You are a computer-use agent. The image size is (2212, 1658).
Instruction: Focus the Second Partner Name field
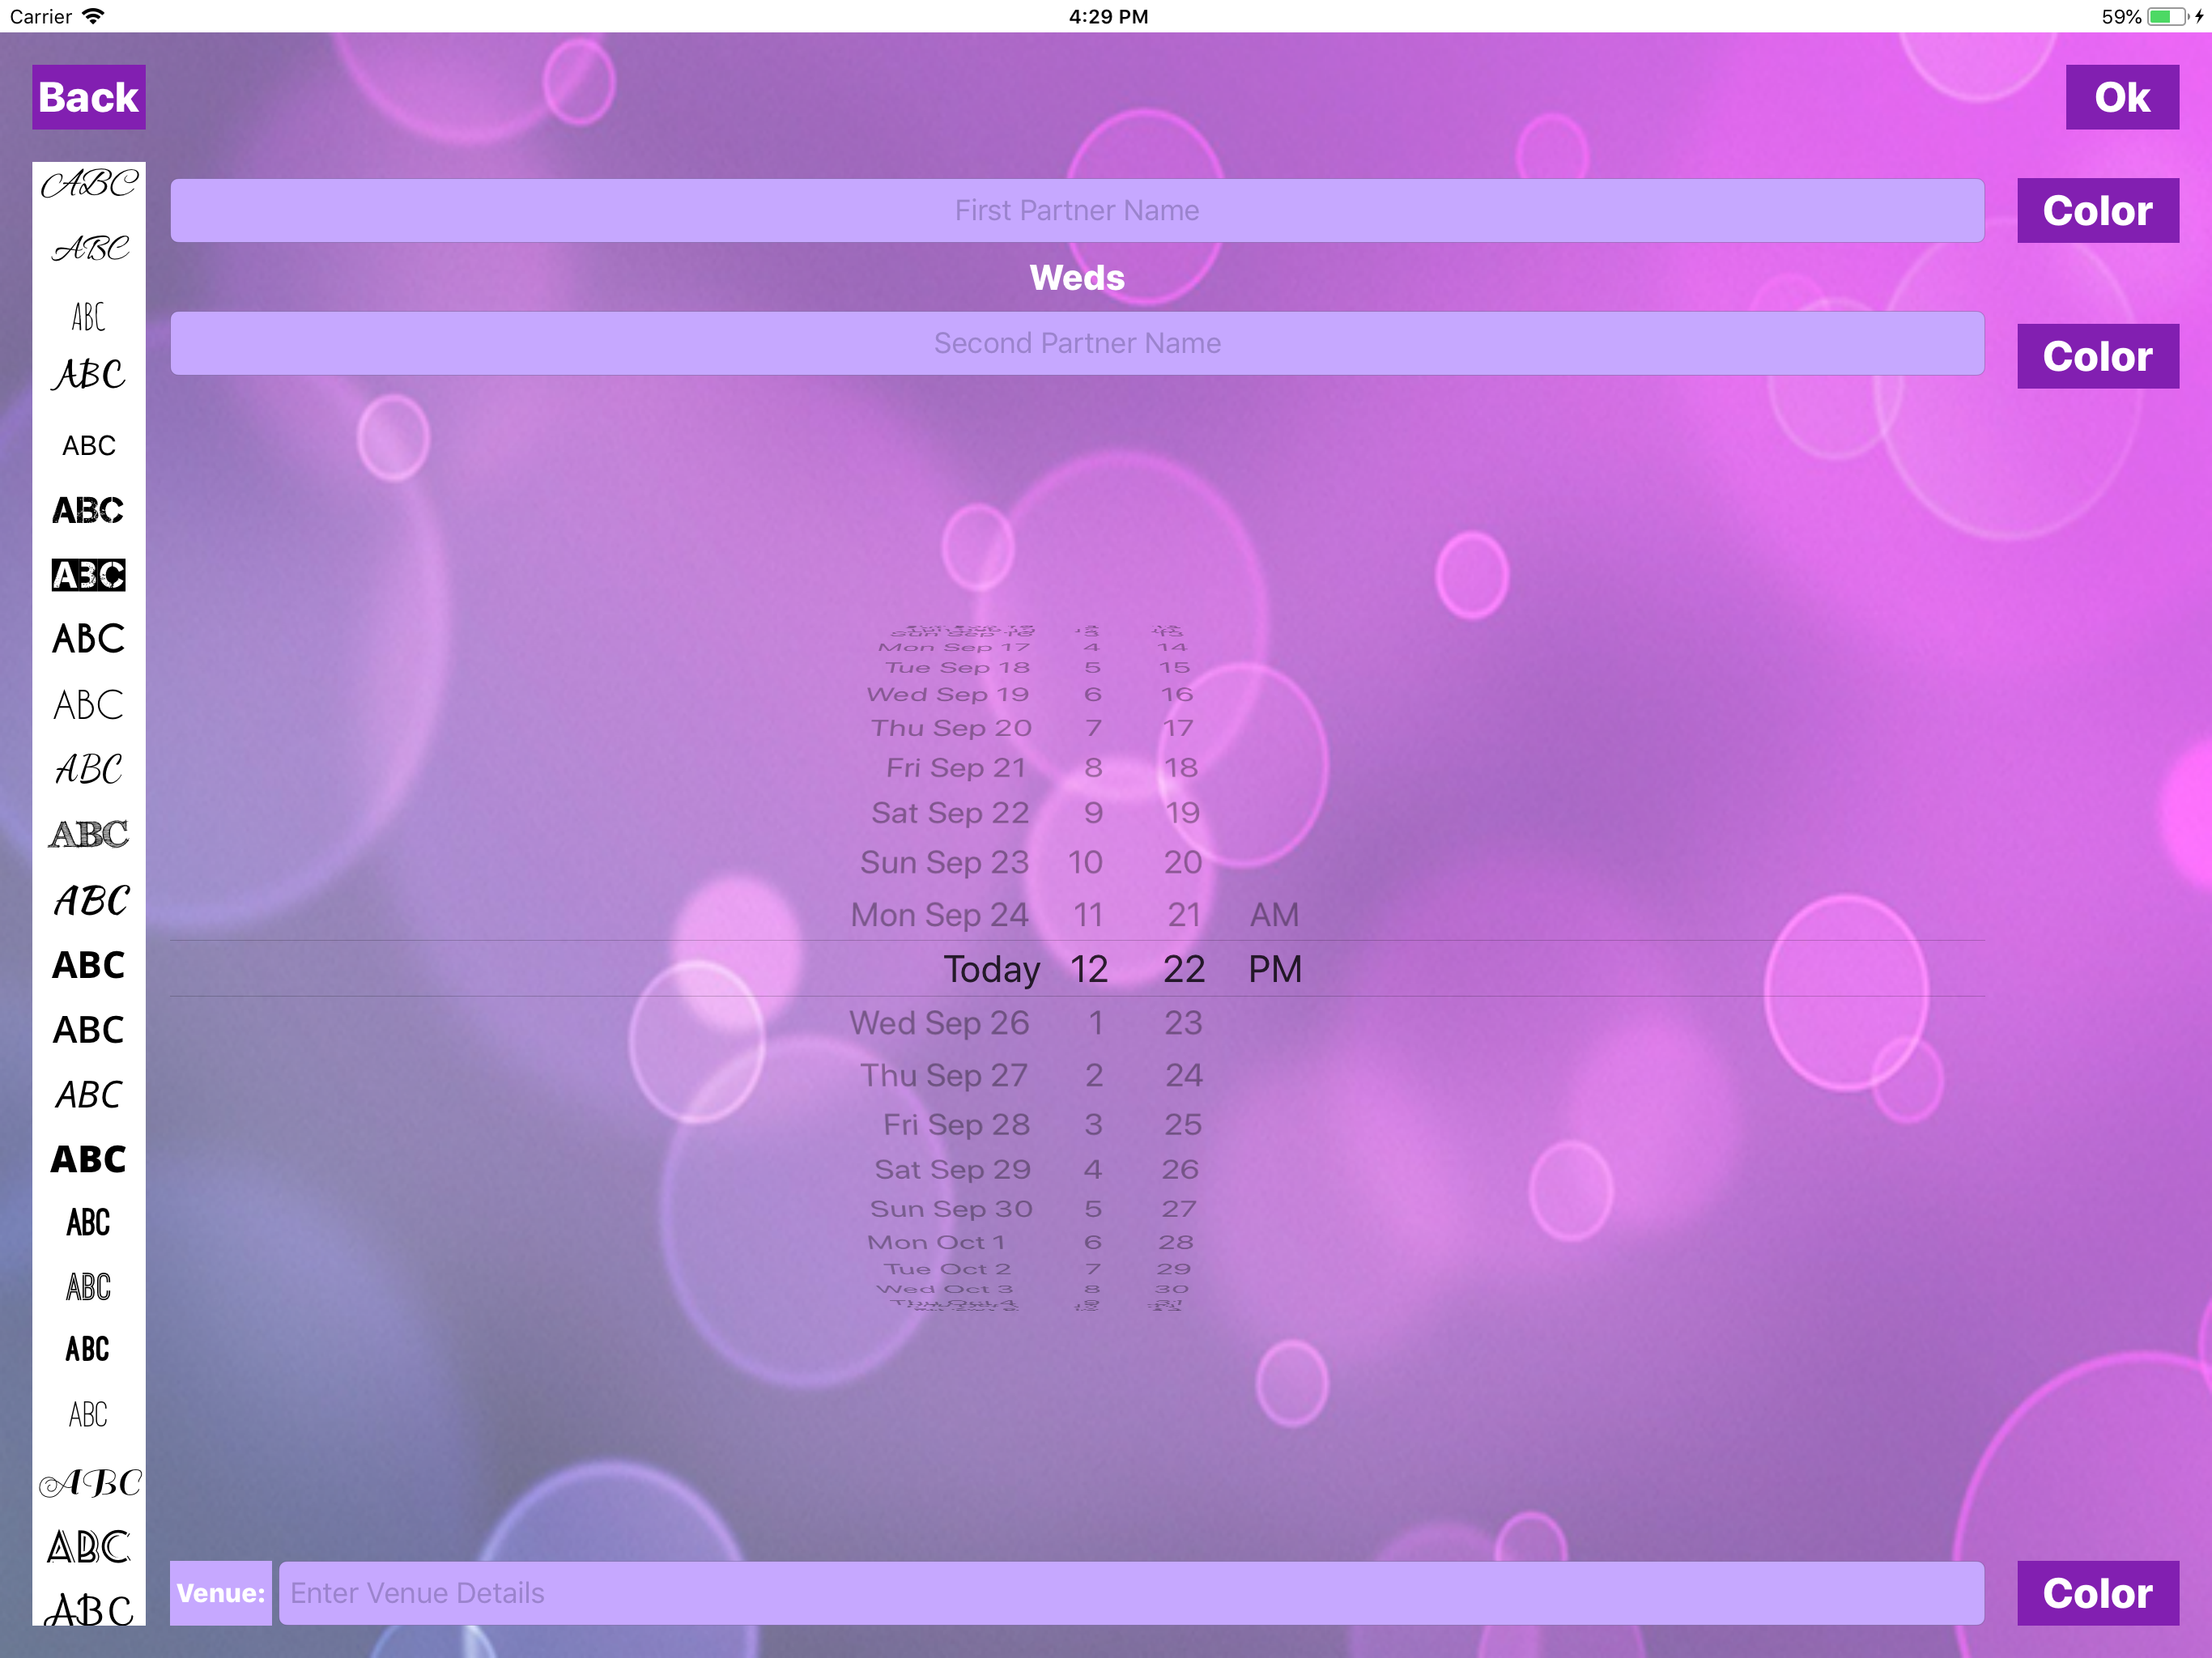click(x=1077, y=343)
